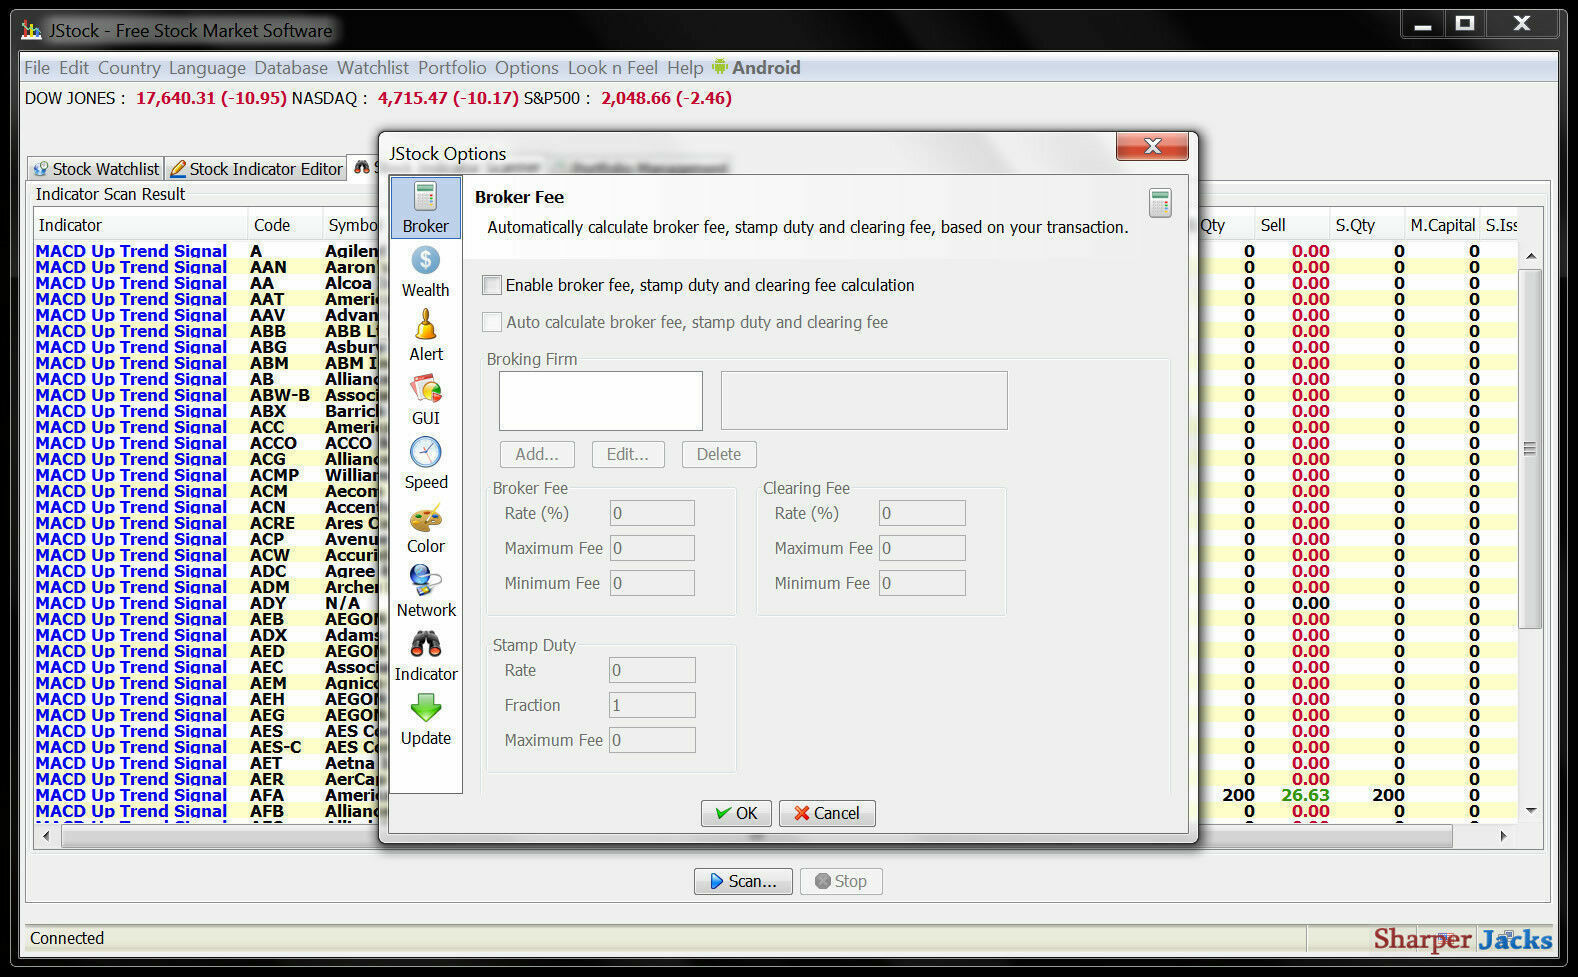Screen dimensions: 1578x977
Task: Open the Network options section
Action: [426, 592]
